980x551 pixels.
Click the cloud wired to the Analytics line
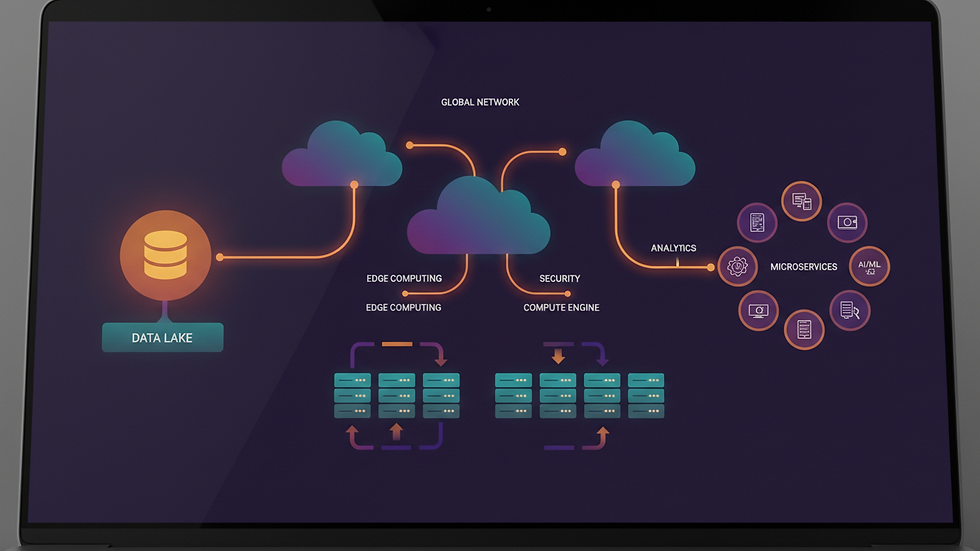(634, 154)
